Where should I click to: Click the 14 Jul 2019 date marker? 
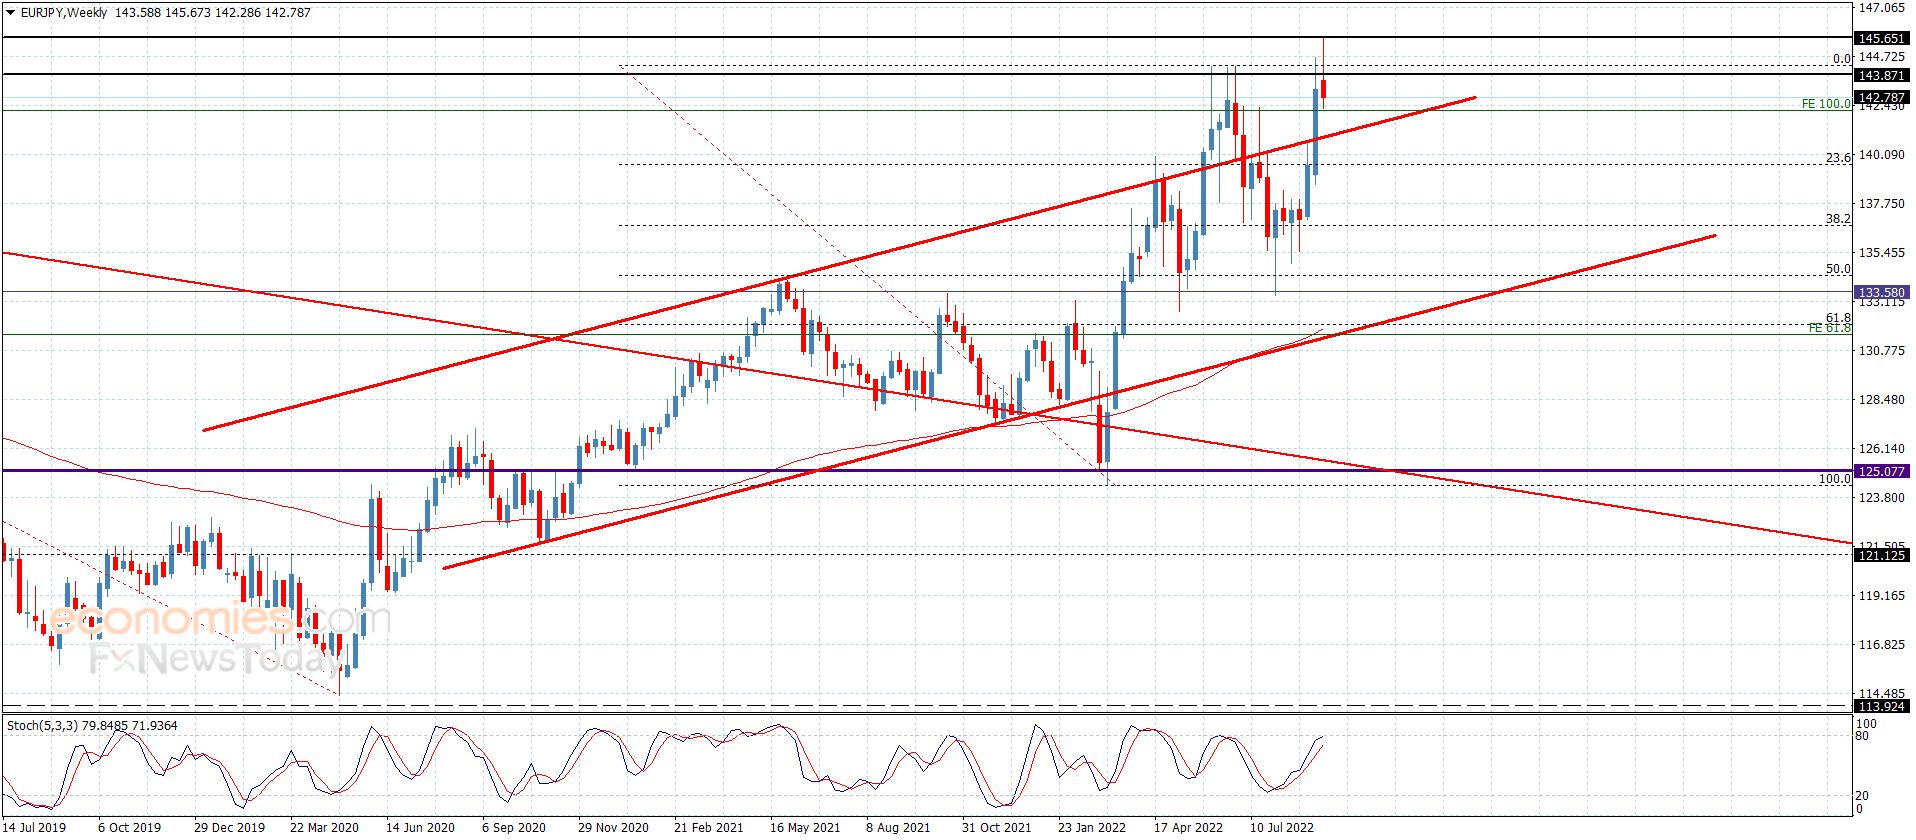(x=35, y=827)
